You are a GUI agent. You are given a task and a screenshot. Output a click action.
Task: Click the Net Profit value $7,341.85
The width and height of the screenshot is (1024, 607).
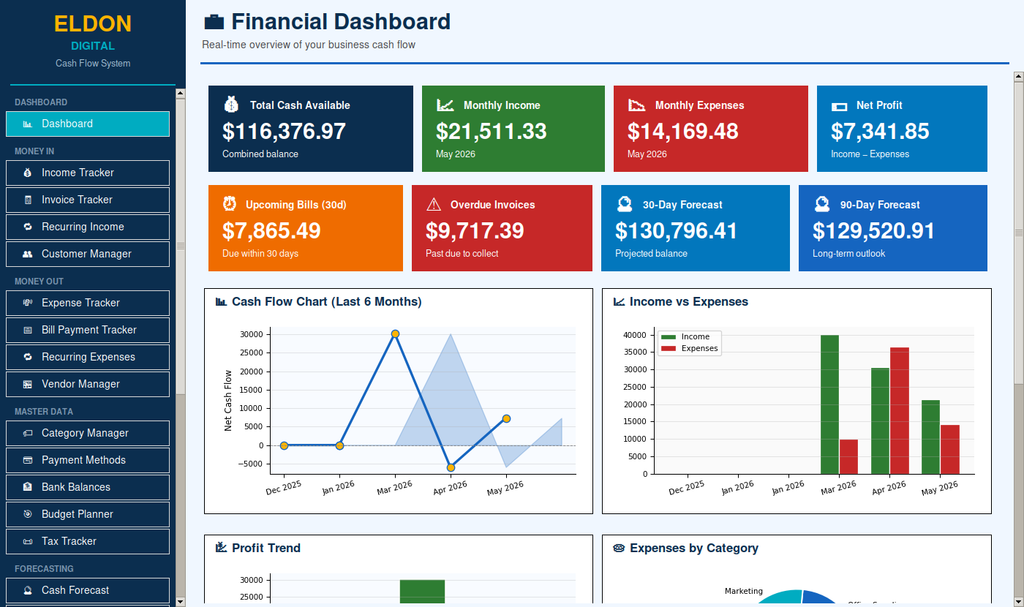tap(880, 132)
